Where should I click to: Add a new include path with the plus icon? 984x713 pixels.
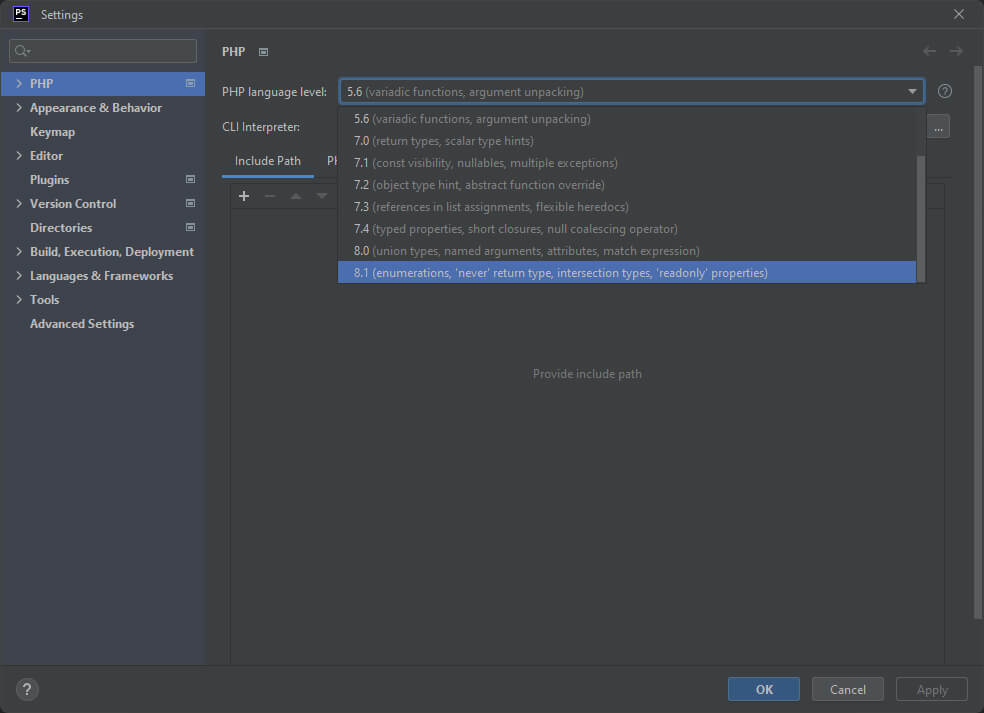244,196
